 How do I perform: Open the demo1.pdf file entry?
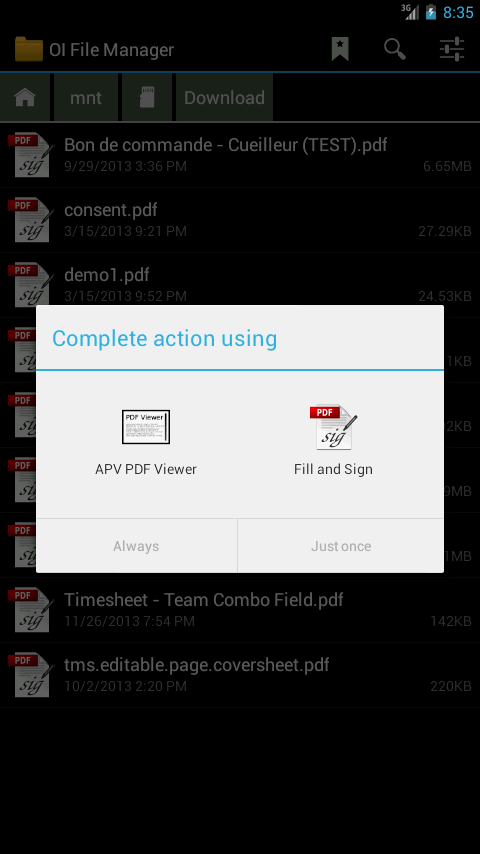pyautogui.click(x=240, y=285)
